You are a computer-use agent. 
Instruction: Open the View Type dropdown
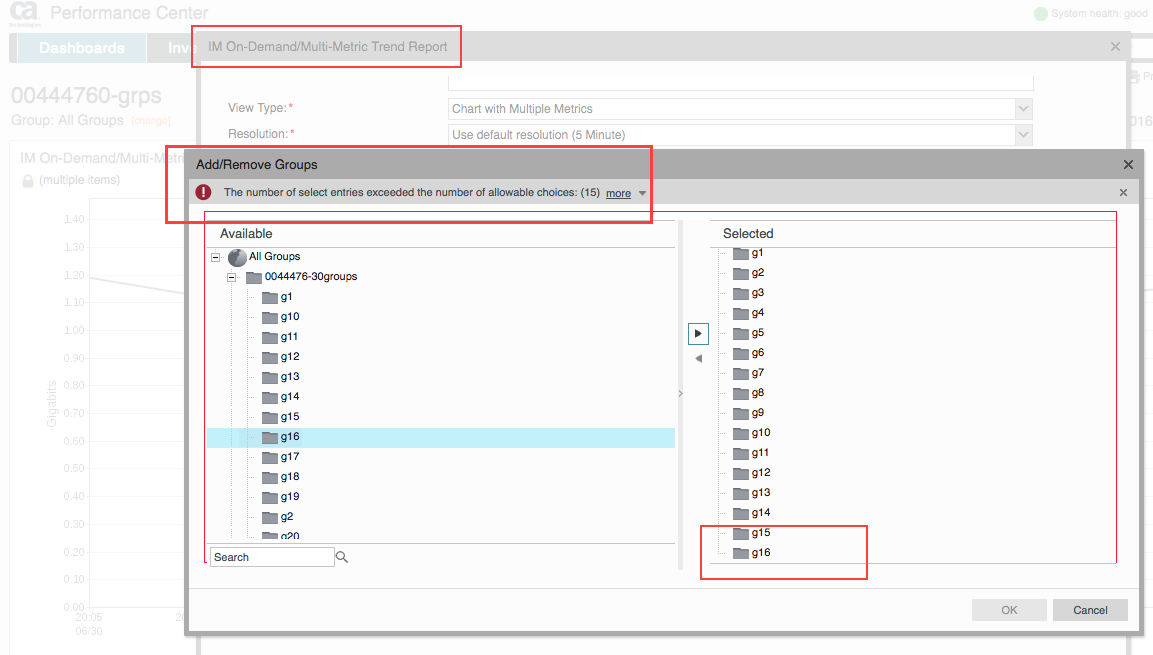pos(1023,109)
